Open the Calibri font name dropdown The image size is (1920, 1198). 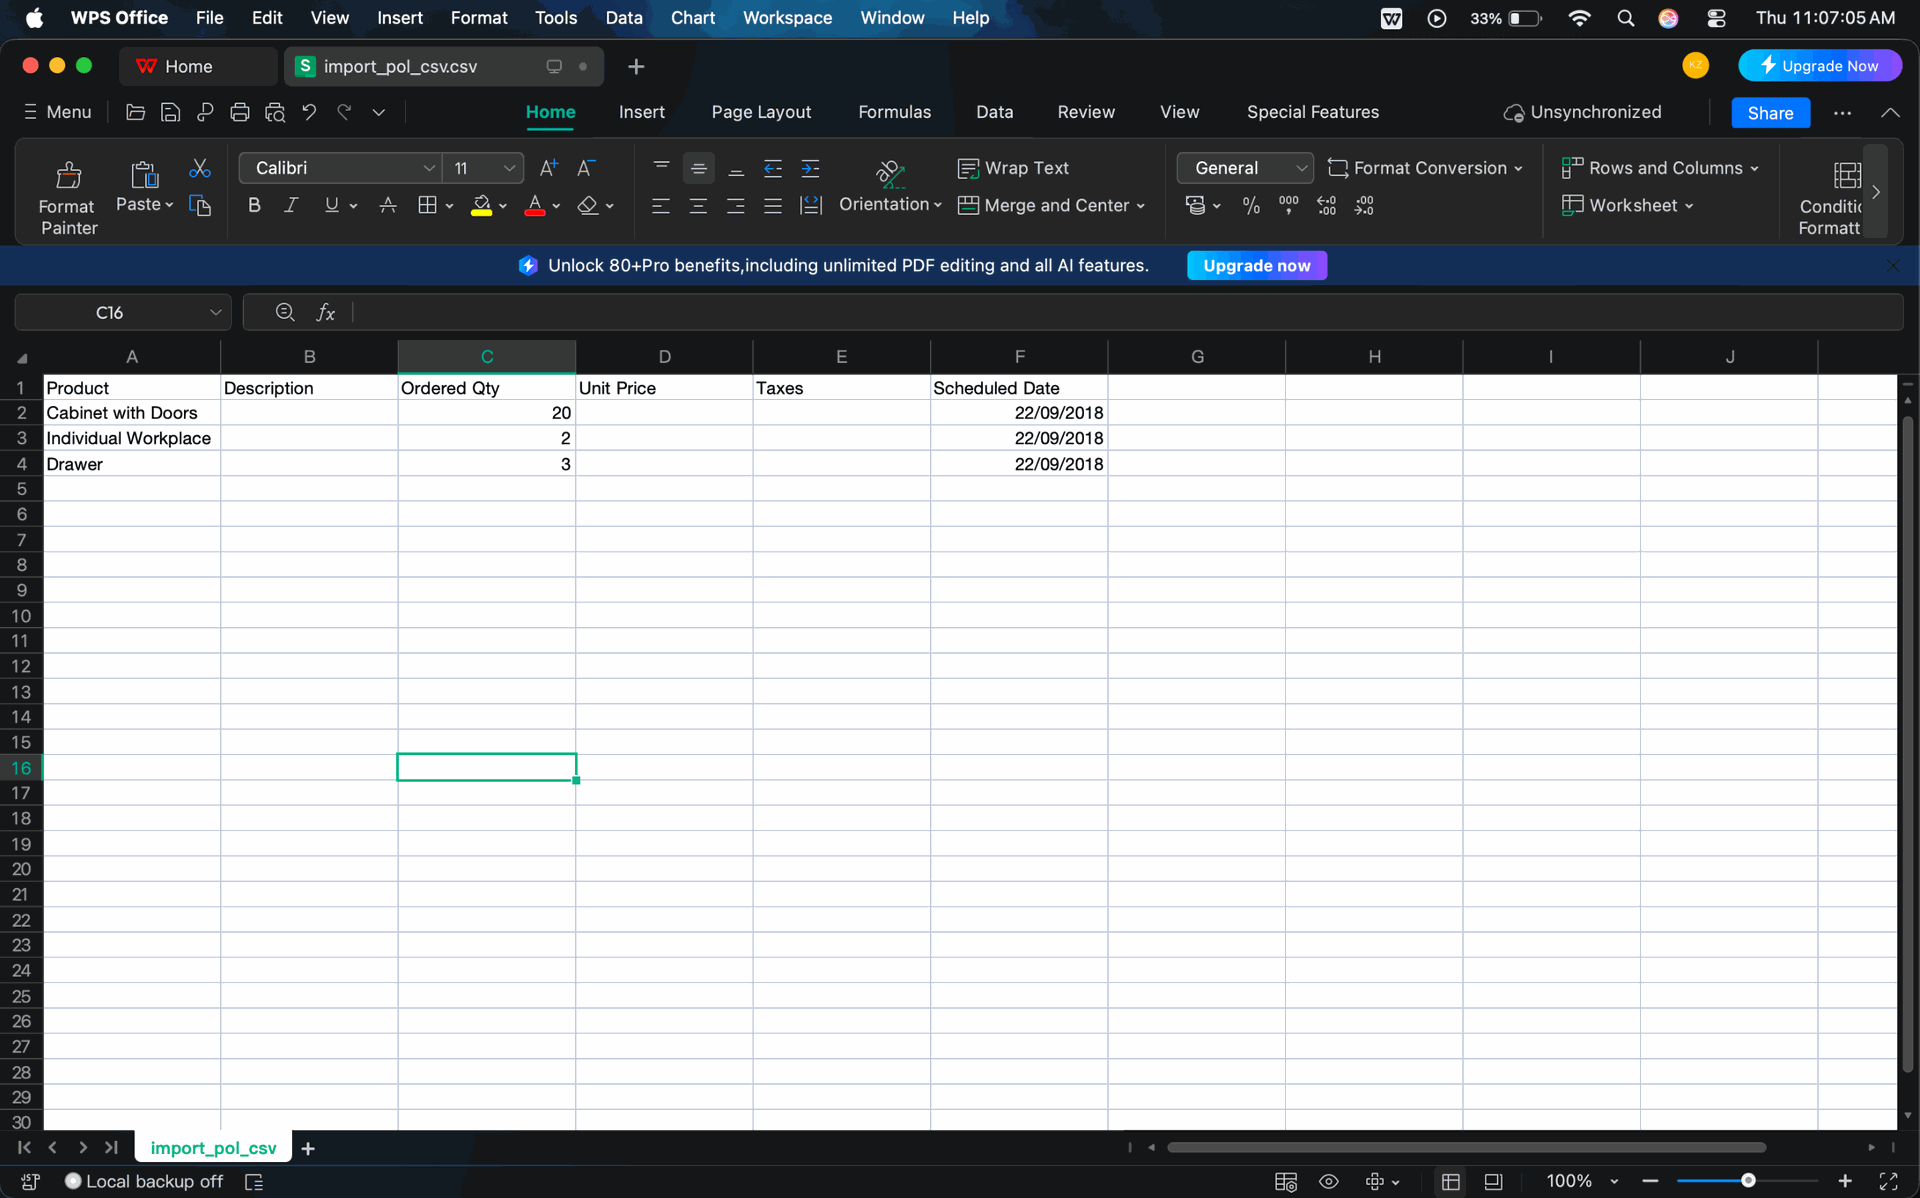pyautogui.click(x=428, y=168)
